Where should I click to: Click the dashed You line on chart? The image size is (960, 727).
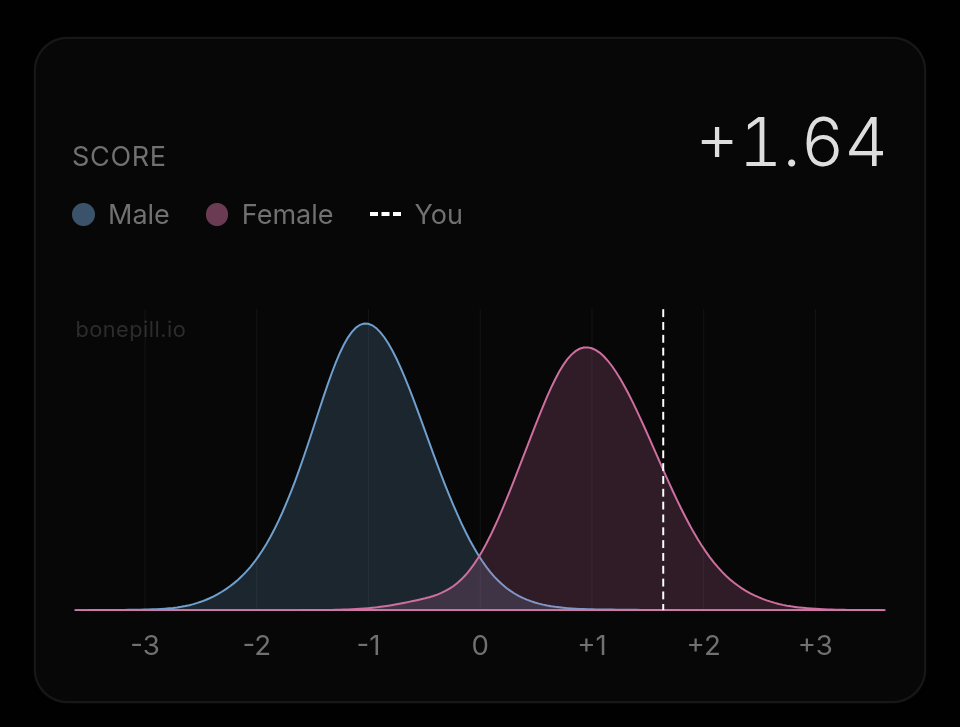(x=663, y=459)
